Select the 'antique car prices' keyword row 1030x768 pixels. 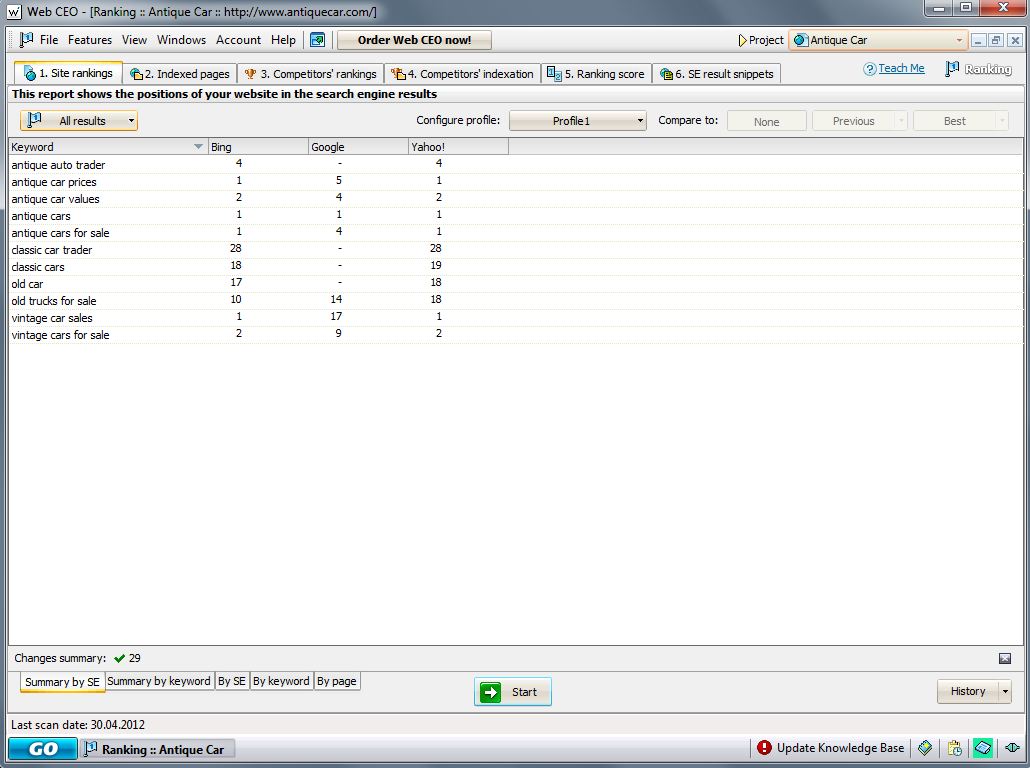click(516, 181)
